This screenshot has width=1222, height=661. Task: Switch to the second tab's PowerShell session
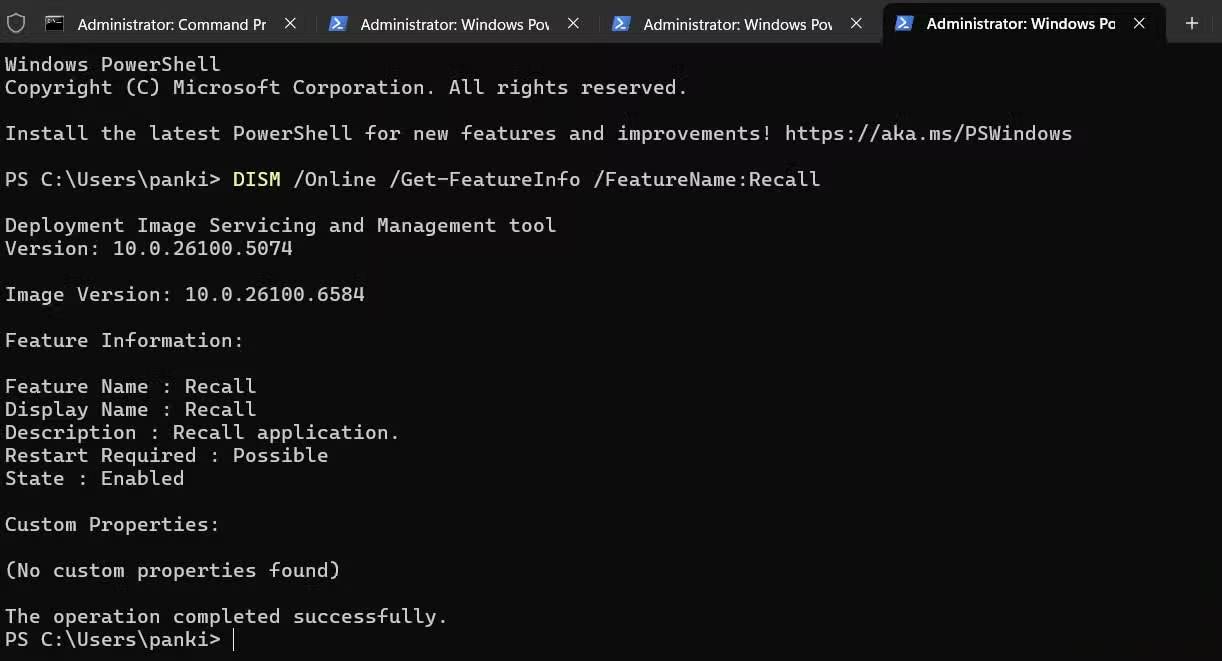(454, 24)
